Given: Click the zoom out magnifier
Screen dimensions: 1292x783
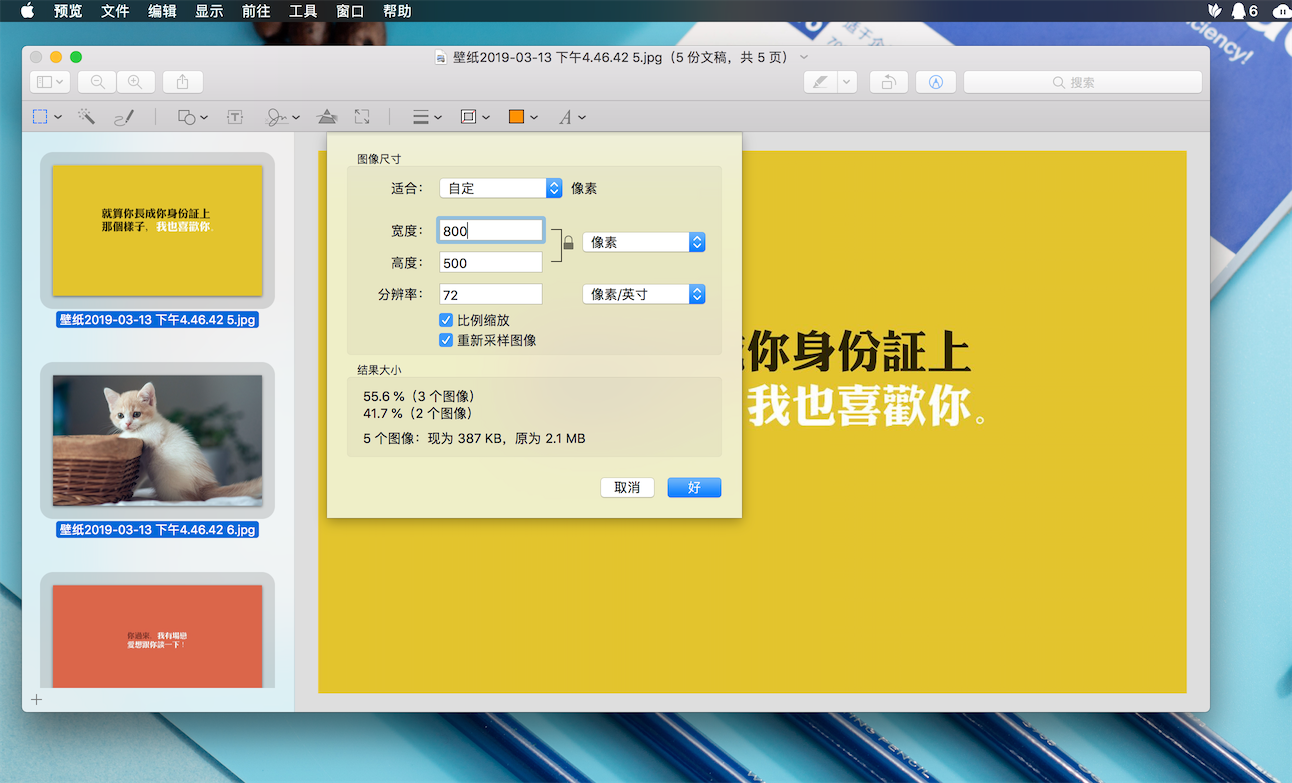Looking at the screenshot, I should pos(97,82).
